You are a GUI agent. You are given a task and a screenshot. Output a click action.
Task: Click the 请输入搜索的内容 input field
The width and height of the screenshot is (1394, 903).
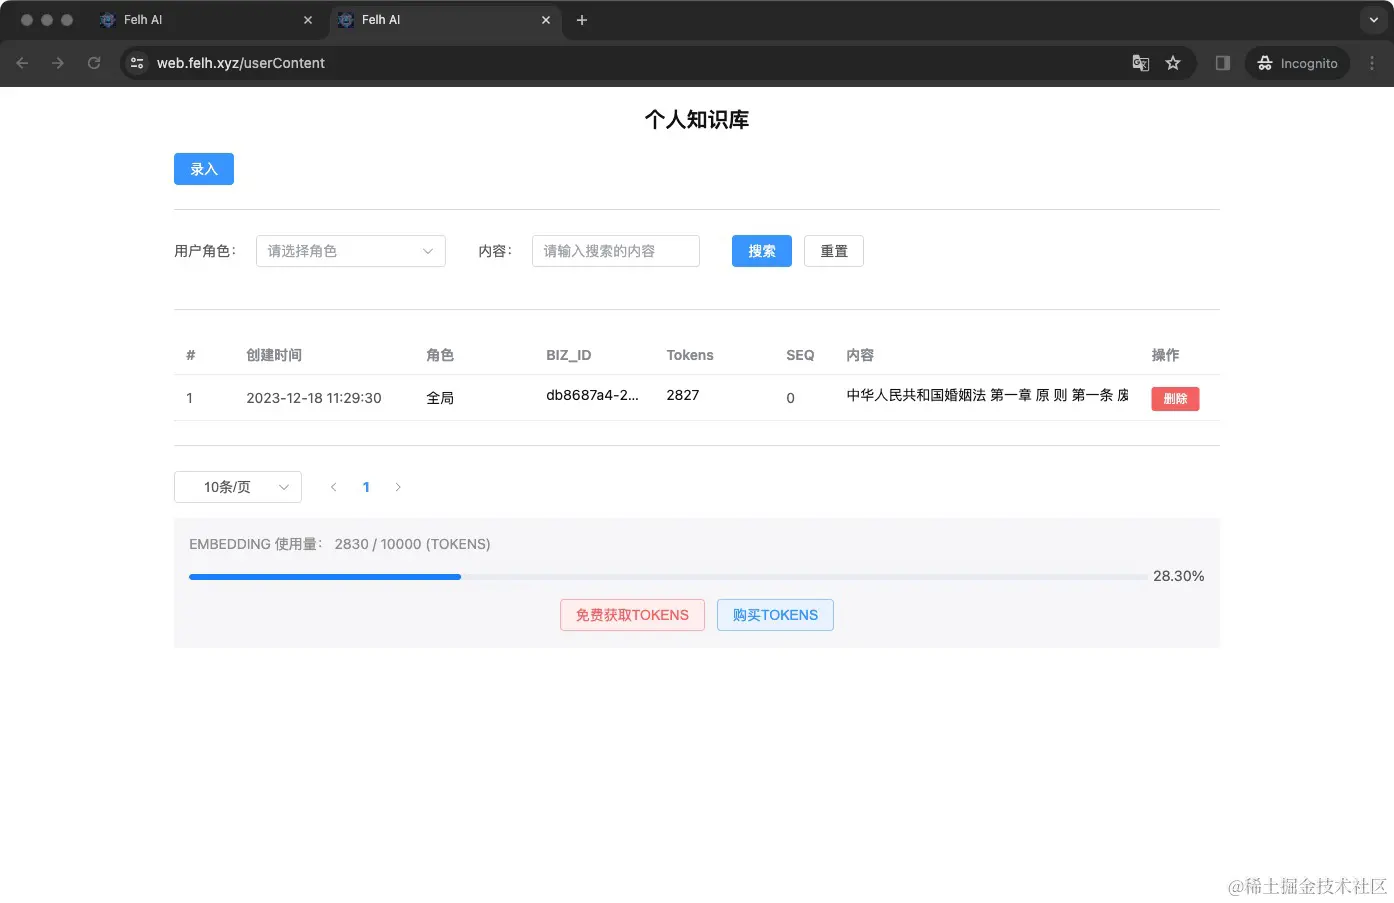pos(615,251)
